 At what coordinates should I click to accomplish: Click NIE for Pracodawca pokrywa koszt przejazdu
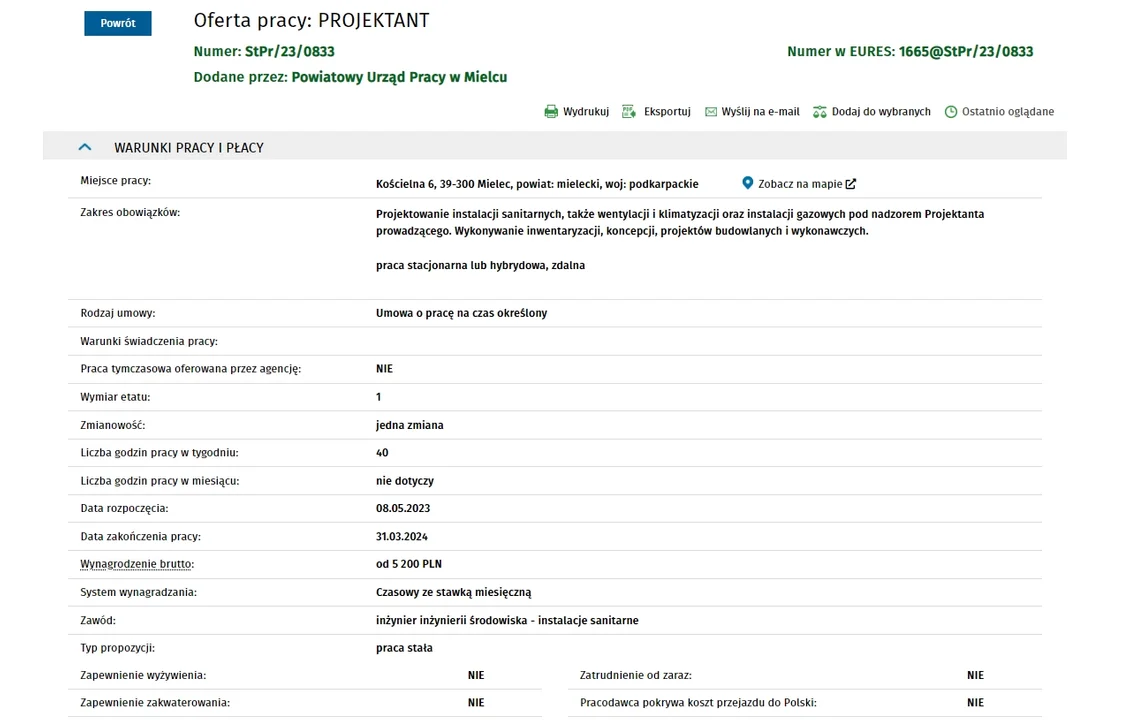coord(975,703)
